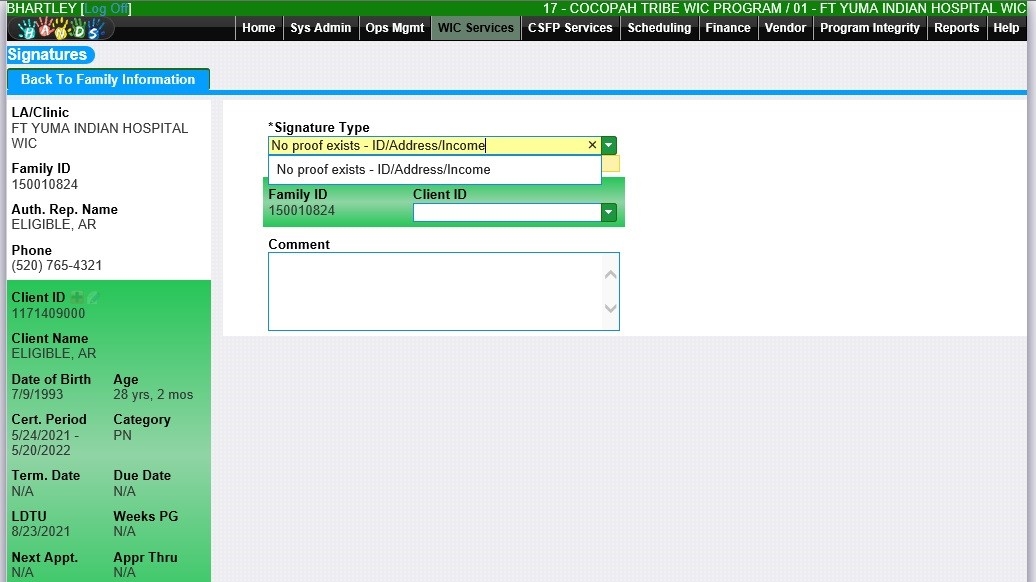Go to the Scheduling menu

click(x=659, y=28)
